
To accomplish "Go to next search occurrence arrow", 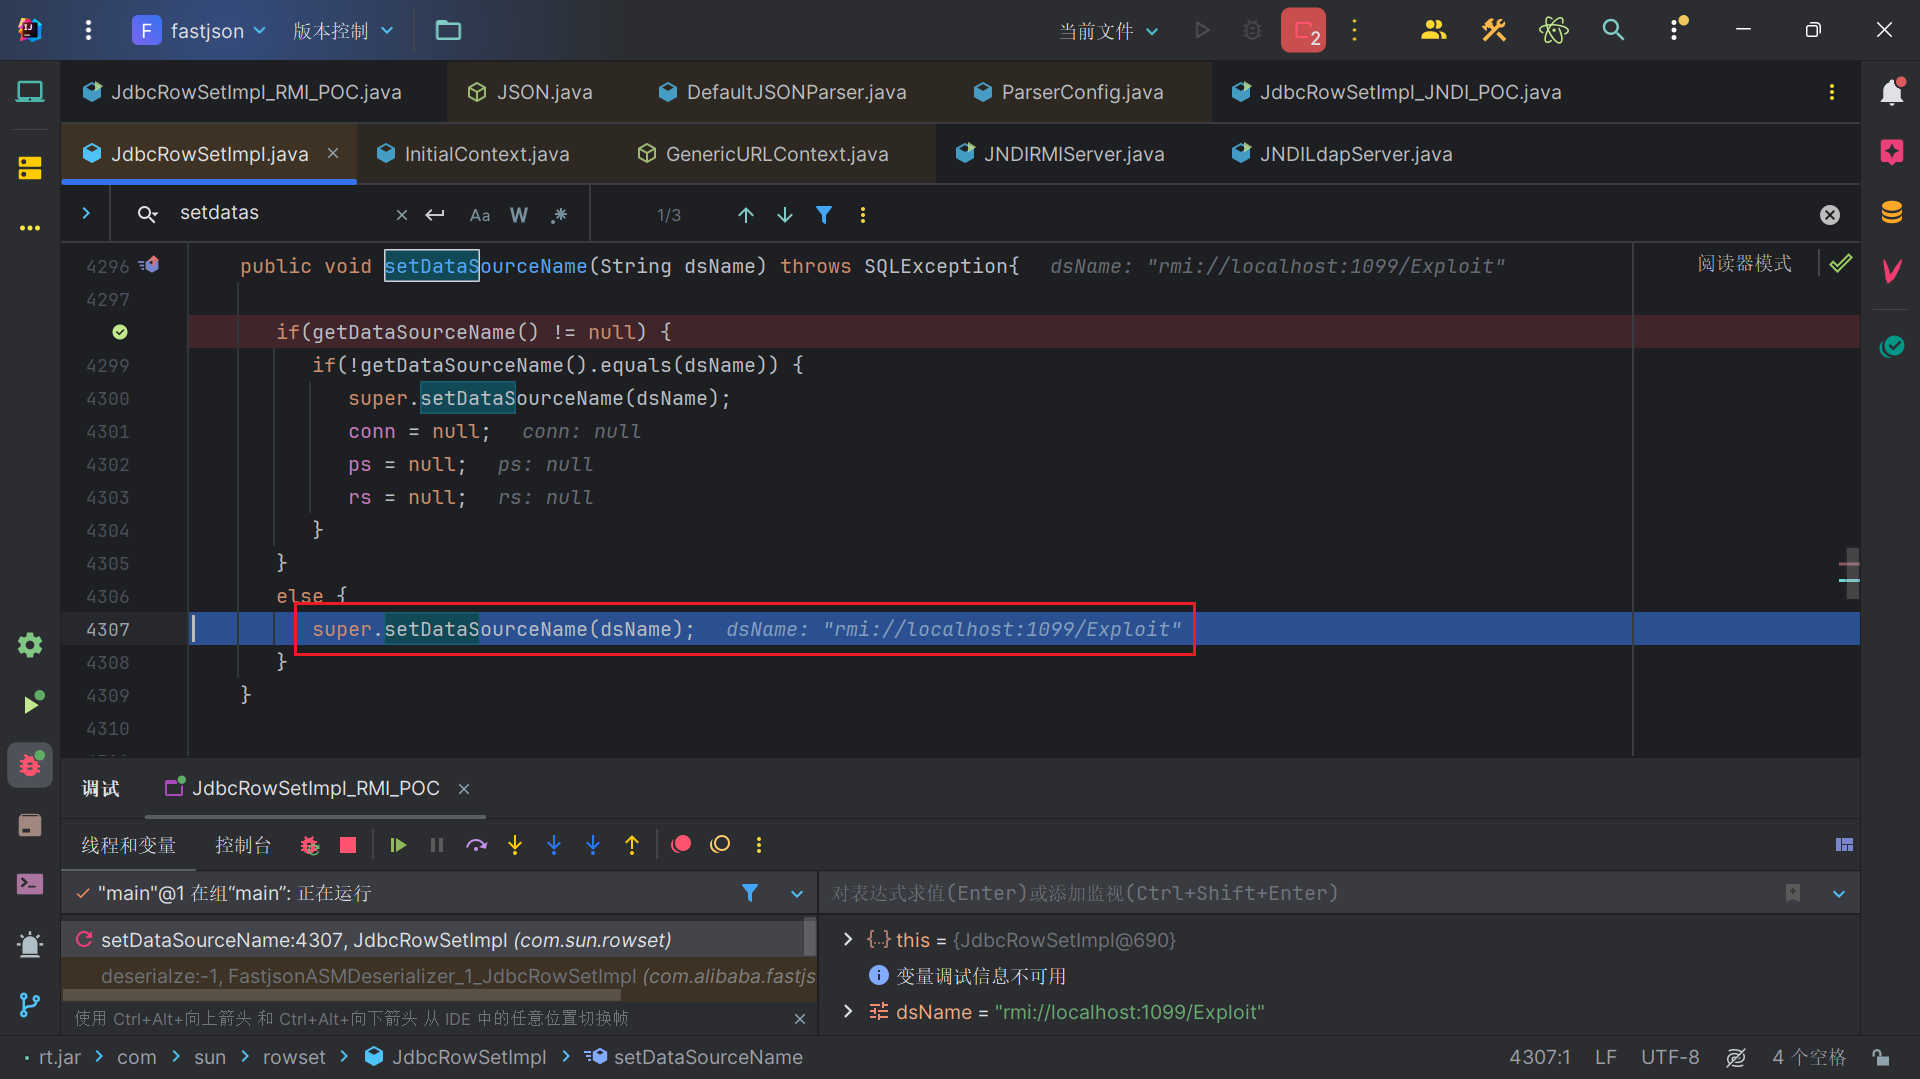I will click(x=785, y=215).
